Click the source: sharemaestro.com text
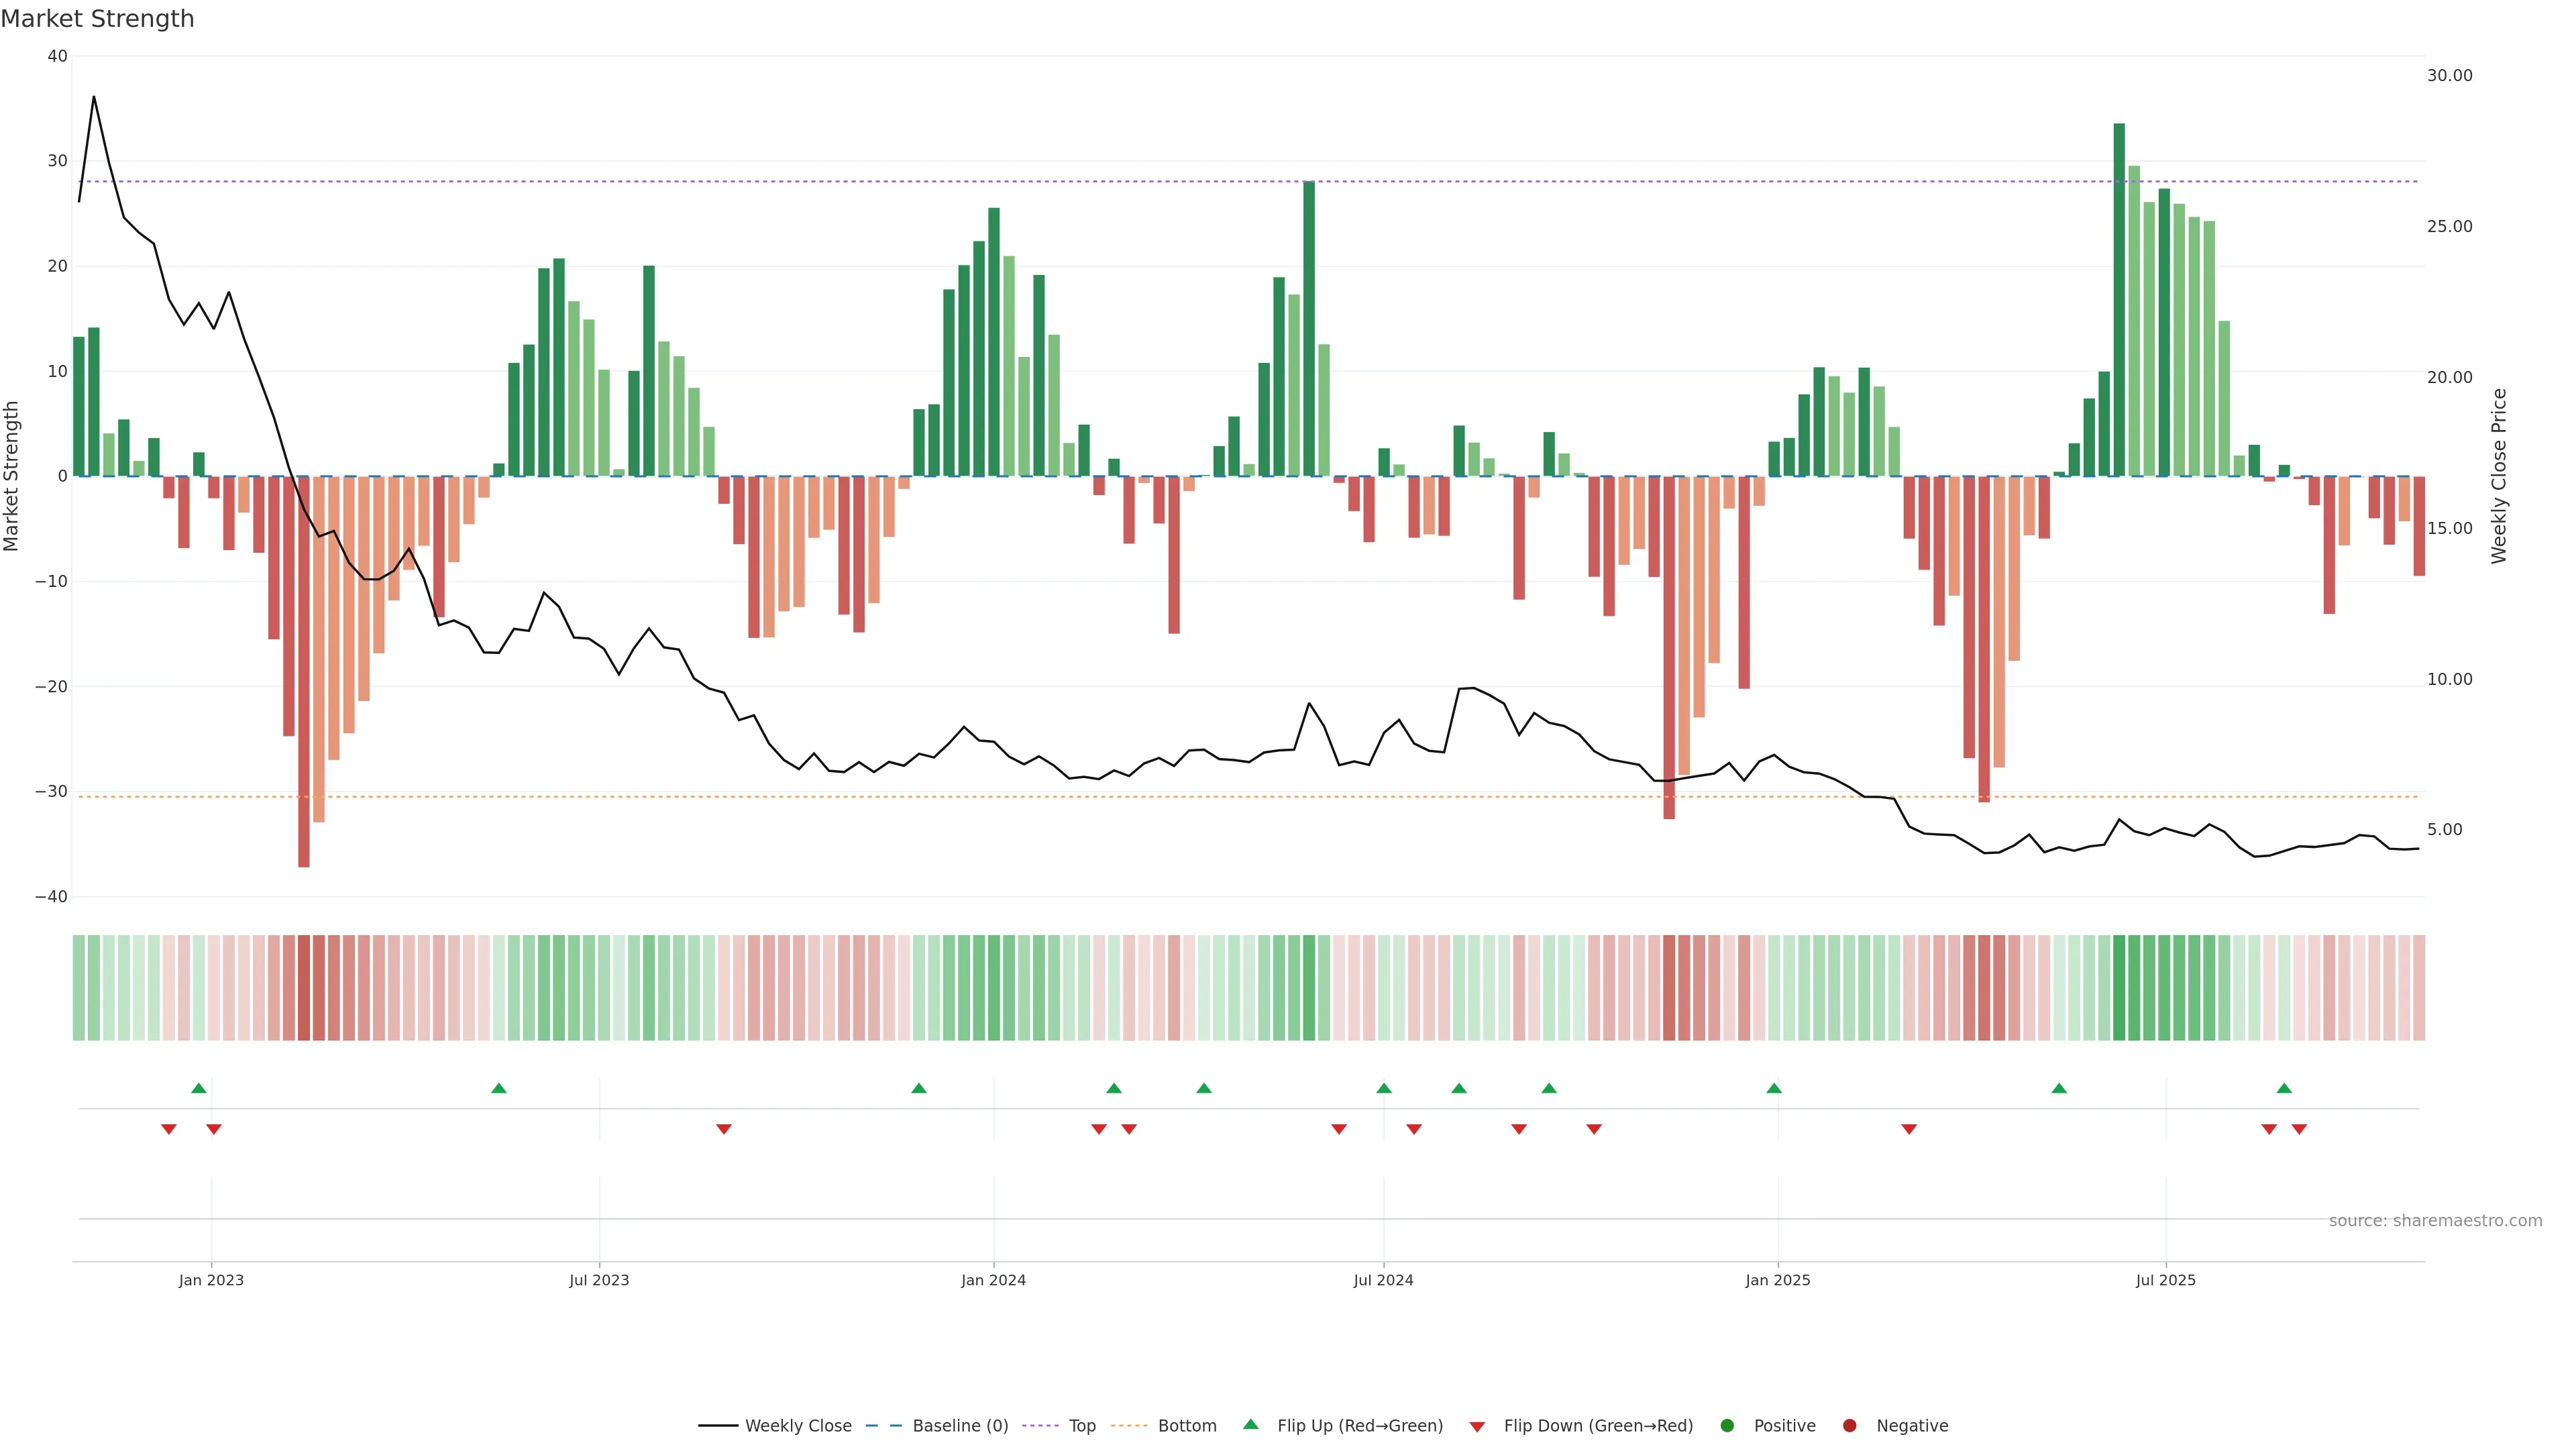Screen dimensions: 2576x1449 (x=2435, y=1221)
